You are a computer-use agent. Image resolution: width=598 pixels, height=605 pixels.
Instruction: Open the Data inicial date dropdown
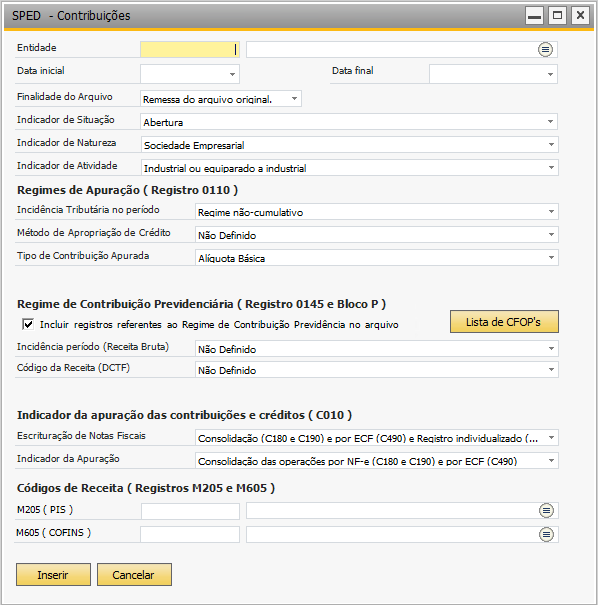pos(232,74)
